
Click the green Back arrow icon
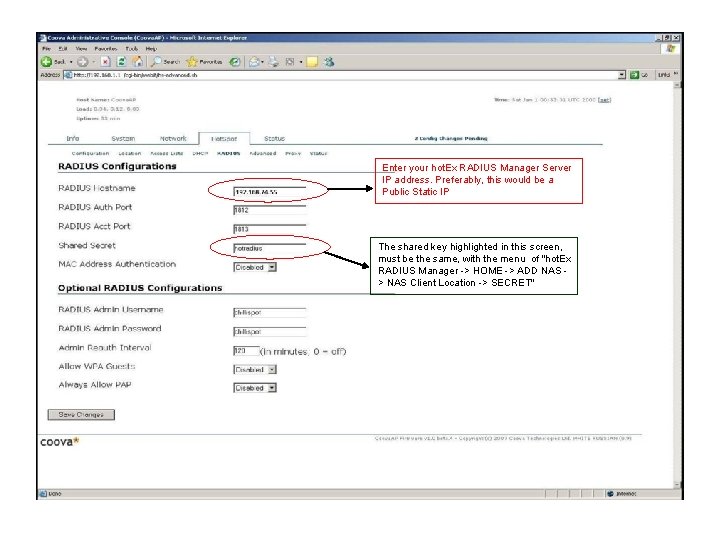pos(46,62)
